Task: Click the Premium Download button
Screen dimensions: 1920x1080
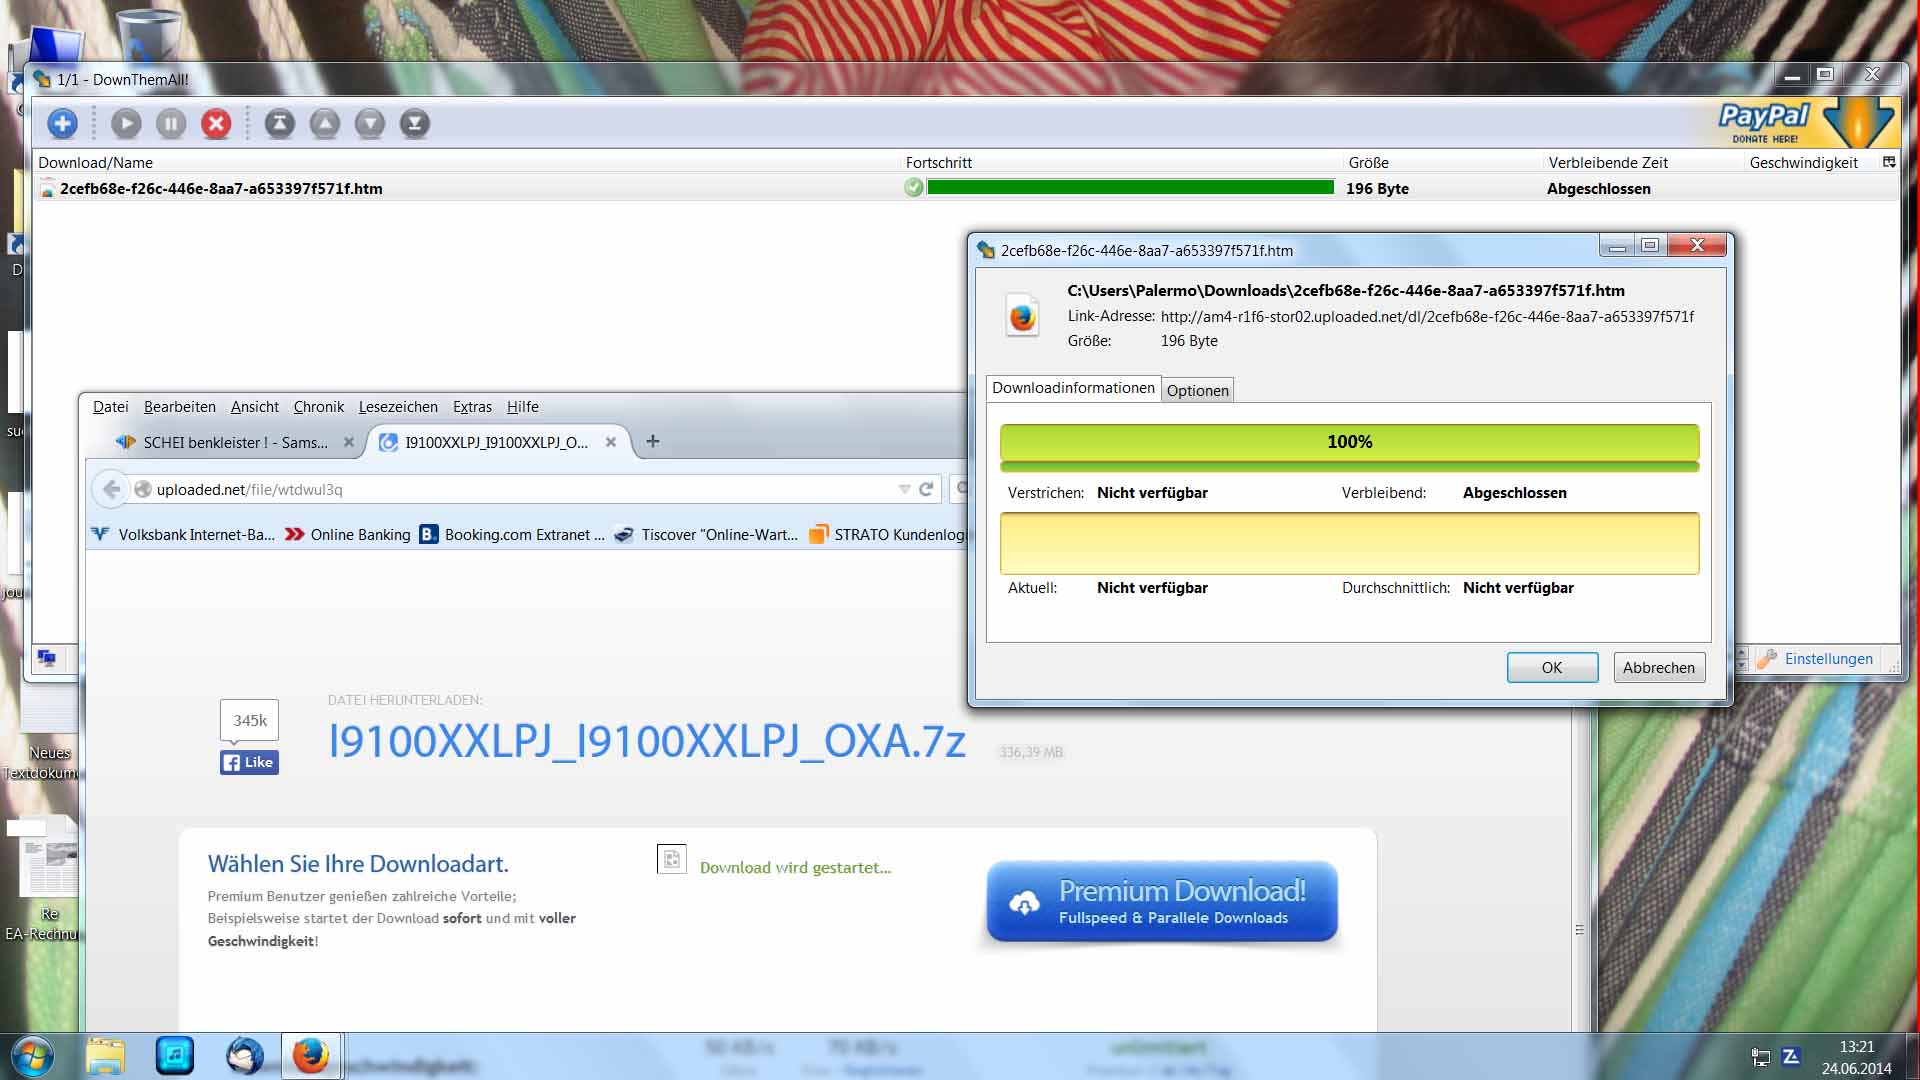Action: pos(1162,901)
